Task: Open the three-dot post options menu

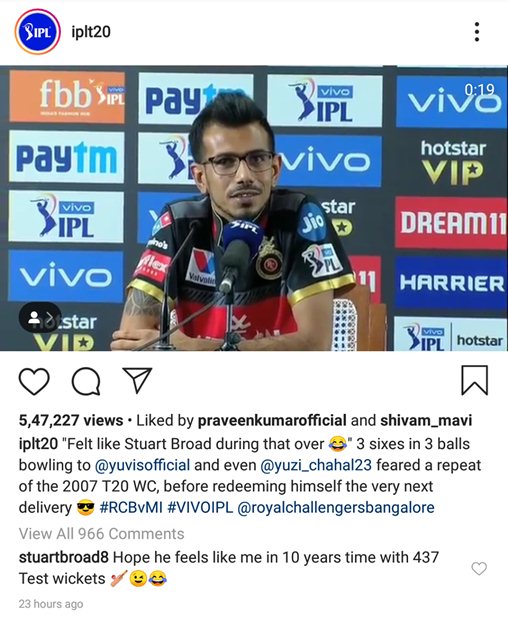Action: tap(477, 32)
